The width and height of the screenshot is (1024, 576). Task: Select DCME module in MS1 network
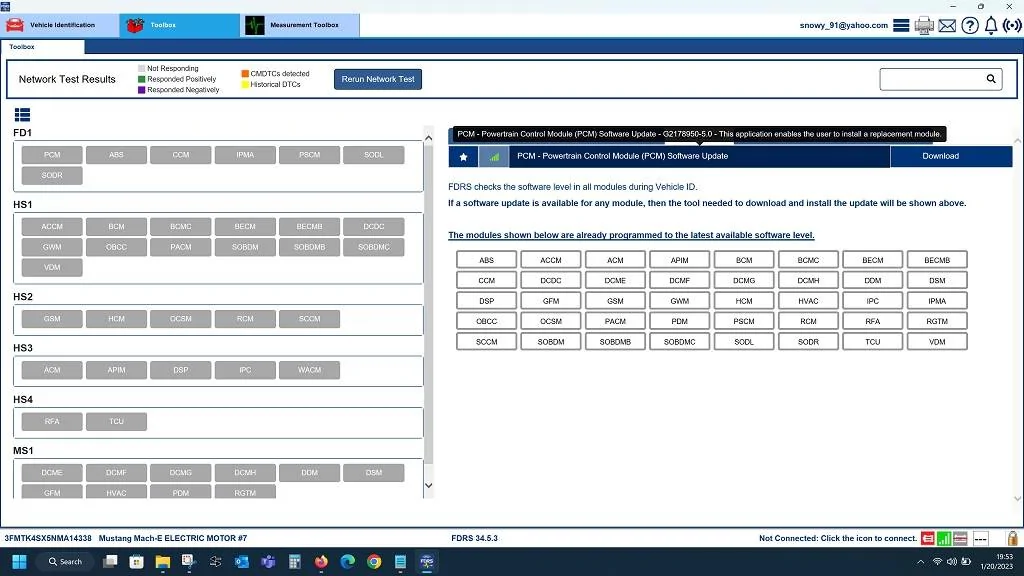tap(52, 472)
